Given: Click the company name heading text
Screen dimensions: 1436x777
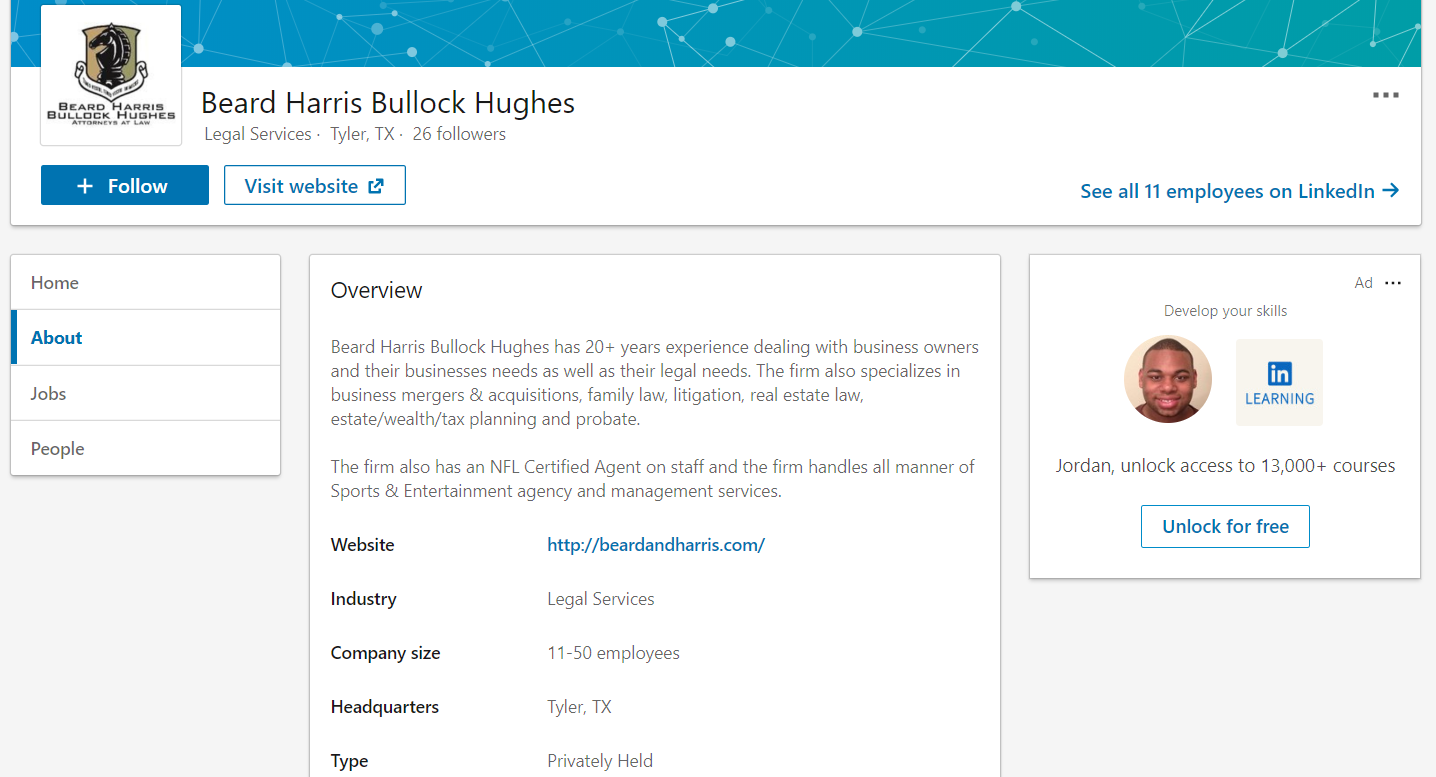Looking at the screenshot, I should click(x=388, y=103).
